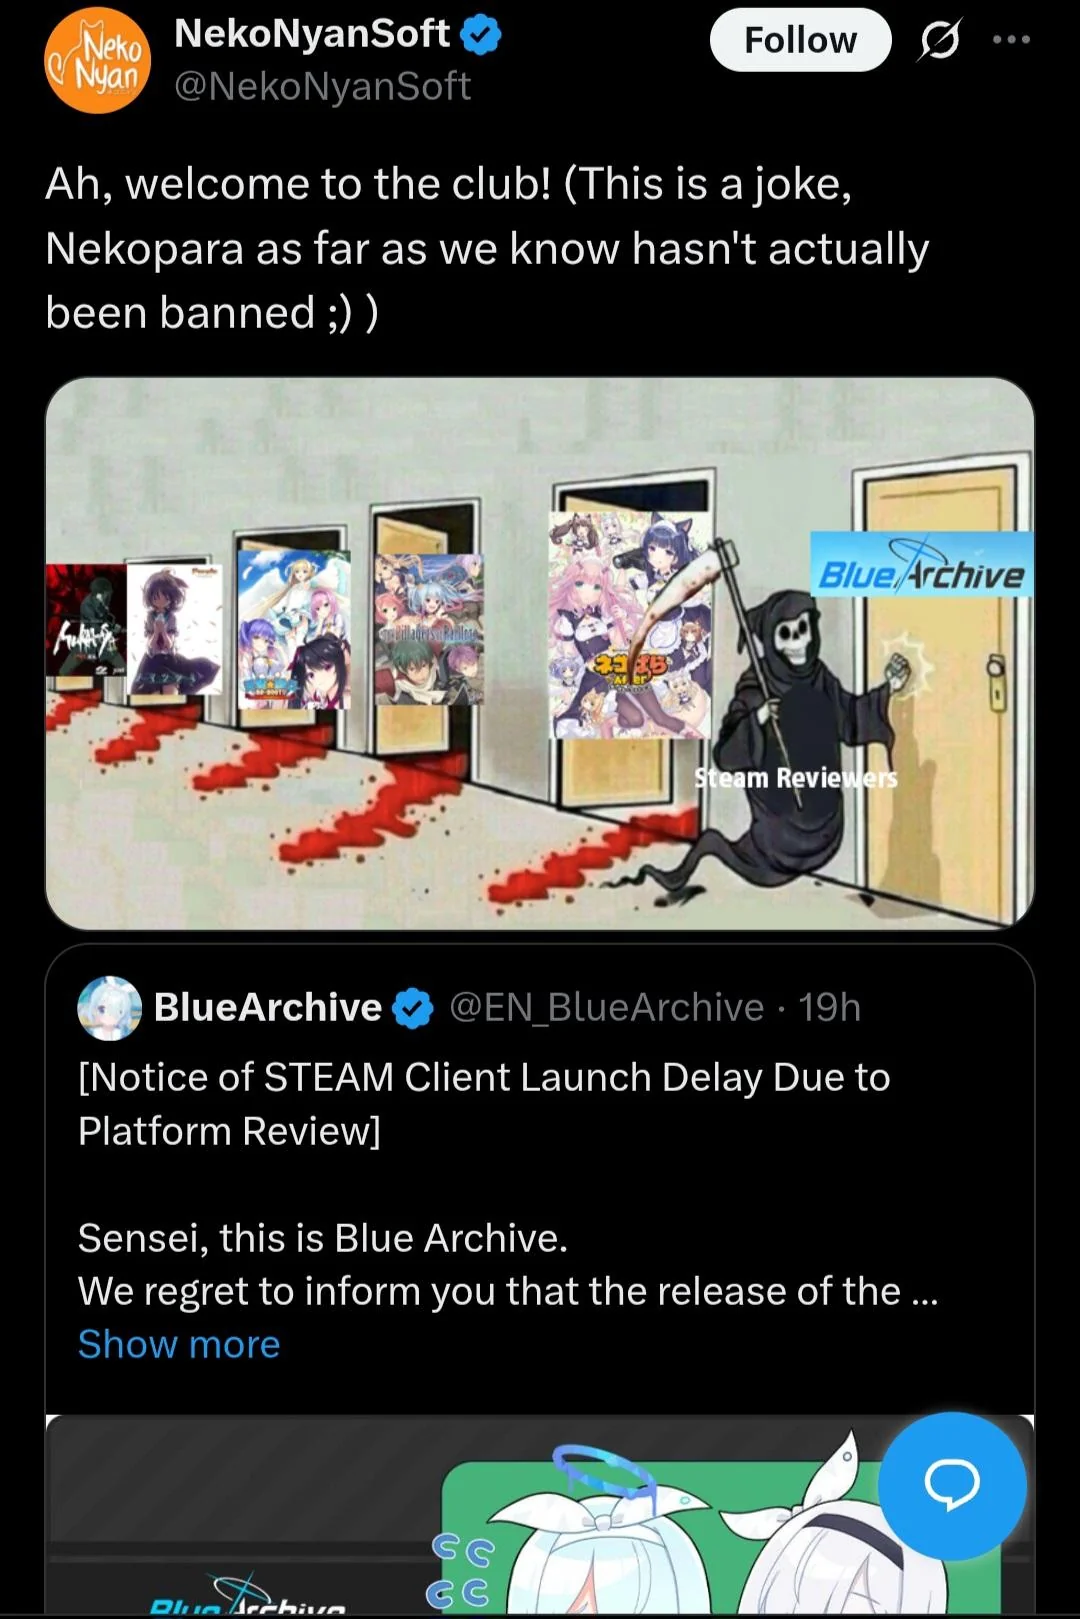Open the @EN_BlueArchive handle

tap(607, 1008)
